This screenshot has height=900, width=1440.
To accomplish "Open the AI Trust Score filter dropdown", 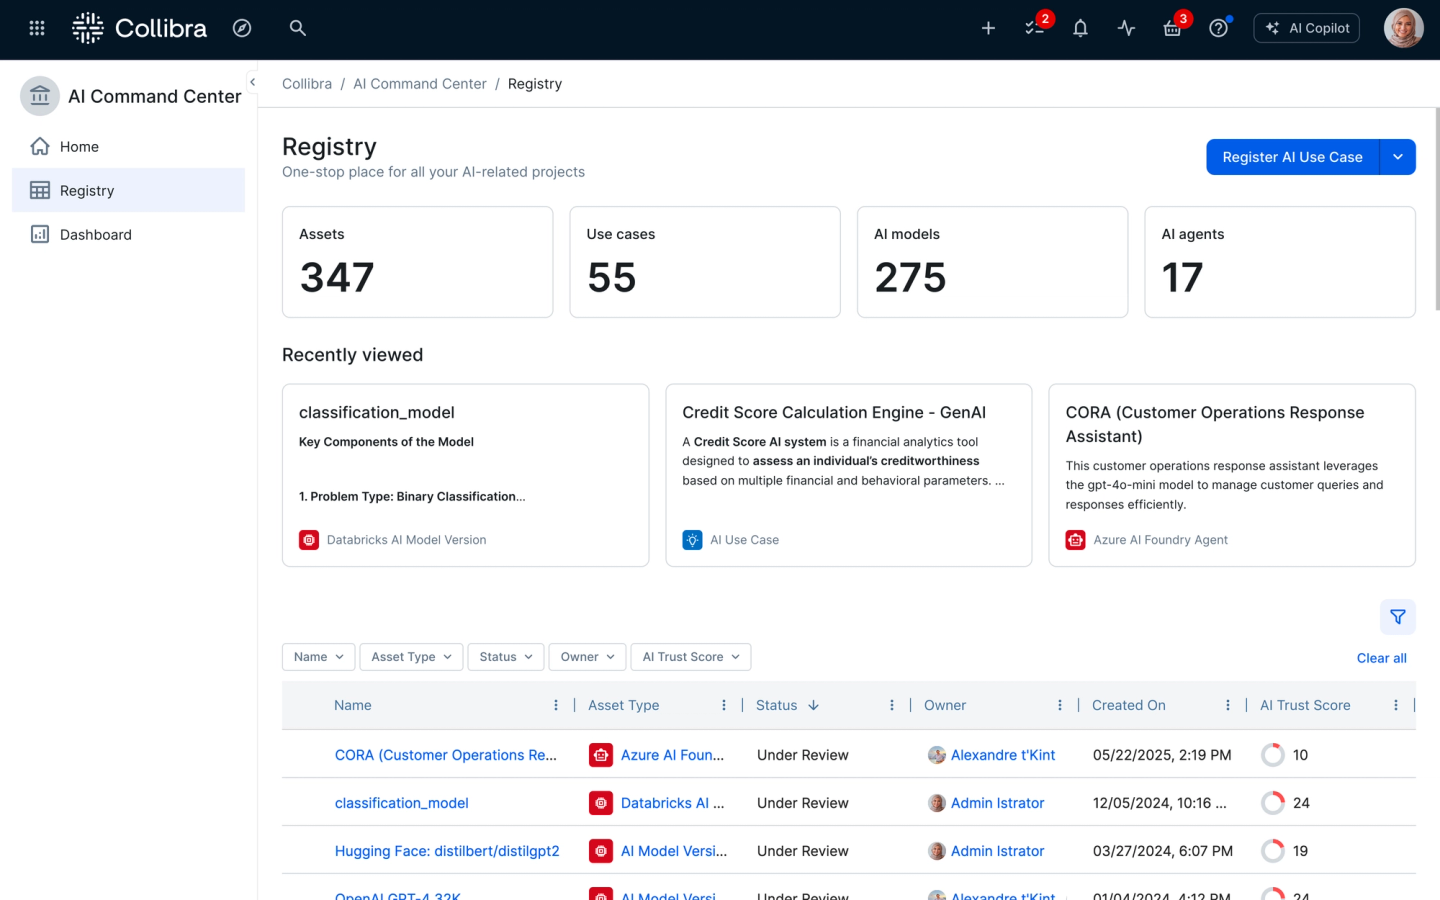I will click(x=691, y=657).
